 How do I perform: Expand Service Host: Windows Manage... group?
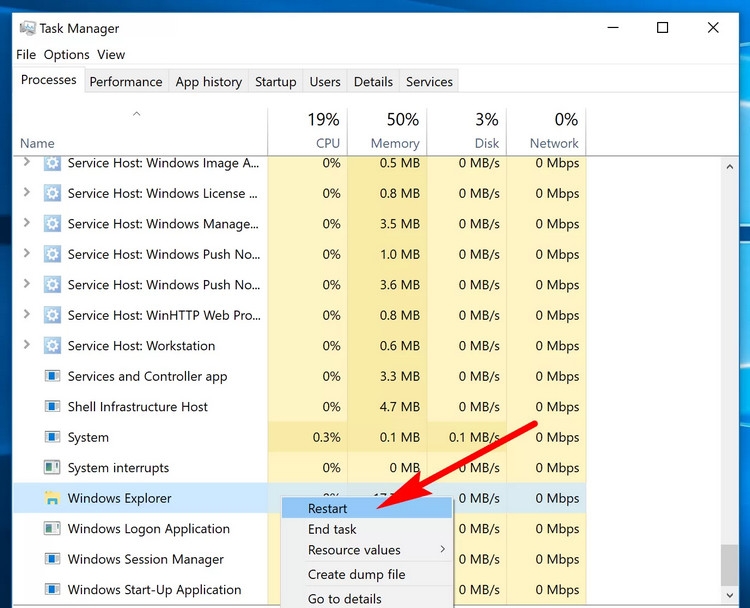27,222
